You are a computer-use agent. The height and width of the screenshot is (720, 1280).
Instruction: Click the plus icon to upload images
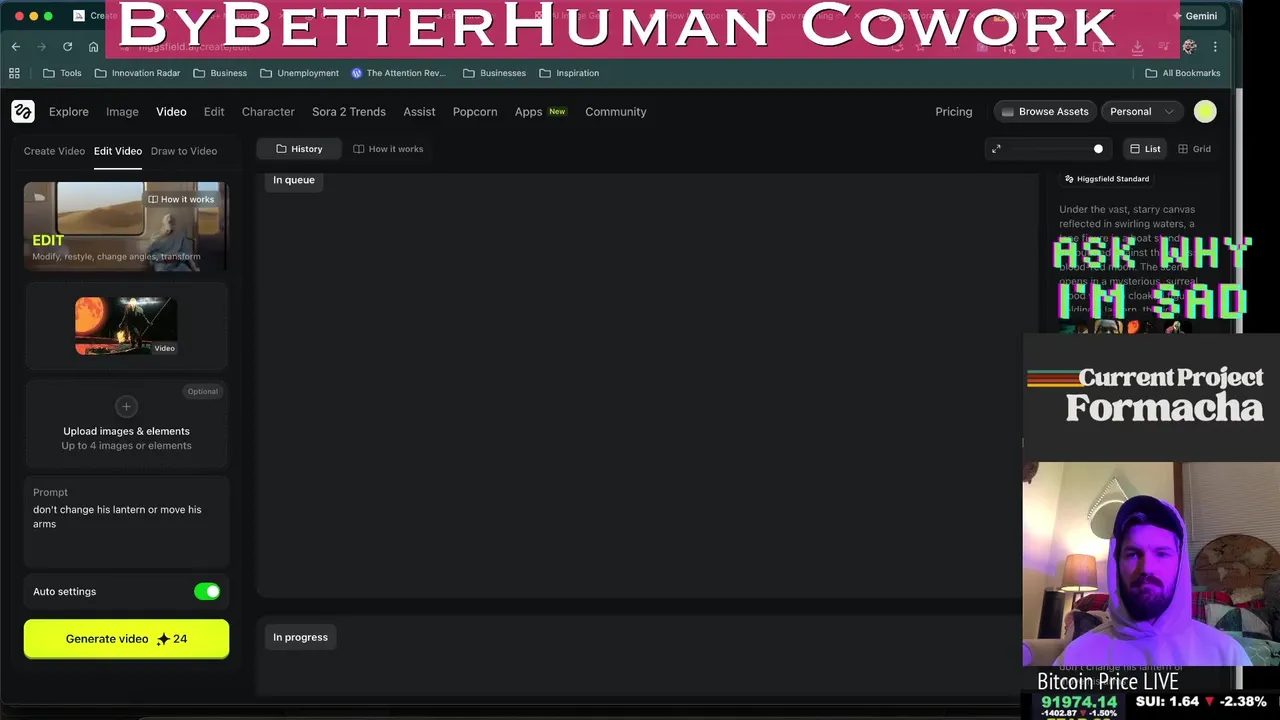click(126, 406)
